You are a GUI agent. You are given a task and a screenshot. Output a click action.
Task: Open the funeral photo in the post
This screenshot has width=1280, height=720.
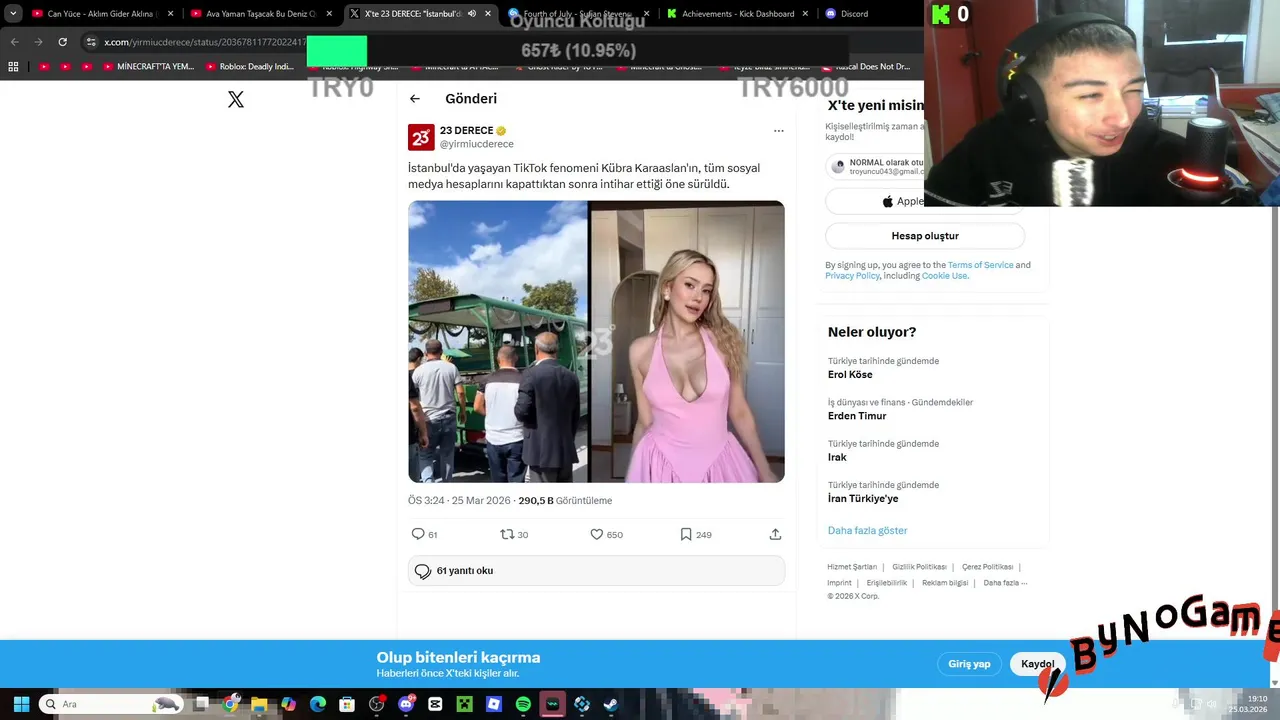coord(497,342)
